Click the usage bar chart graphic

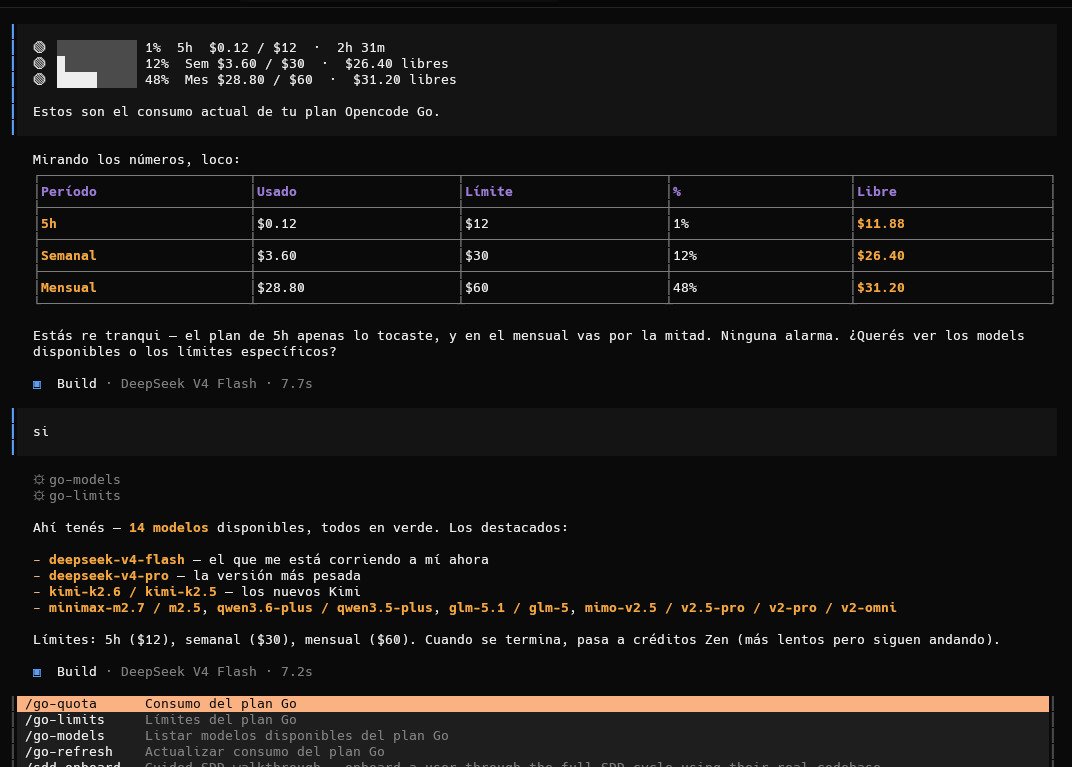tap(96, 64)
